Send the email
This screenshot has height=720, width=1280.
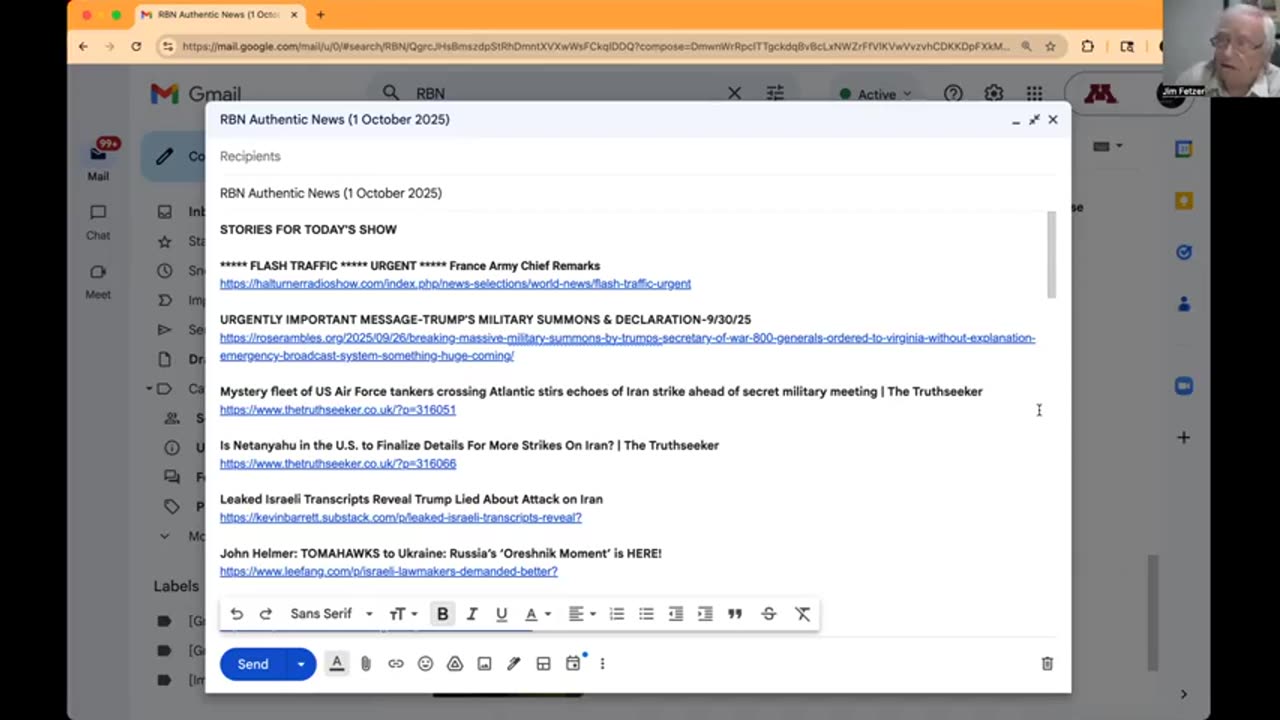pos(253,664)
